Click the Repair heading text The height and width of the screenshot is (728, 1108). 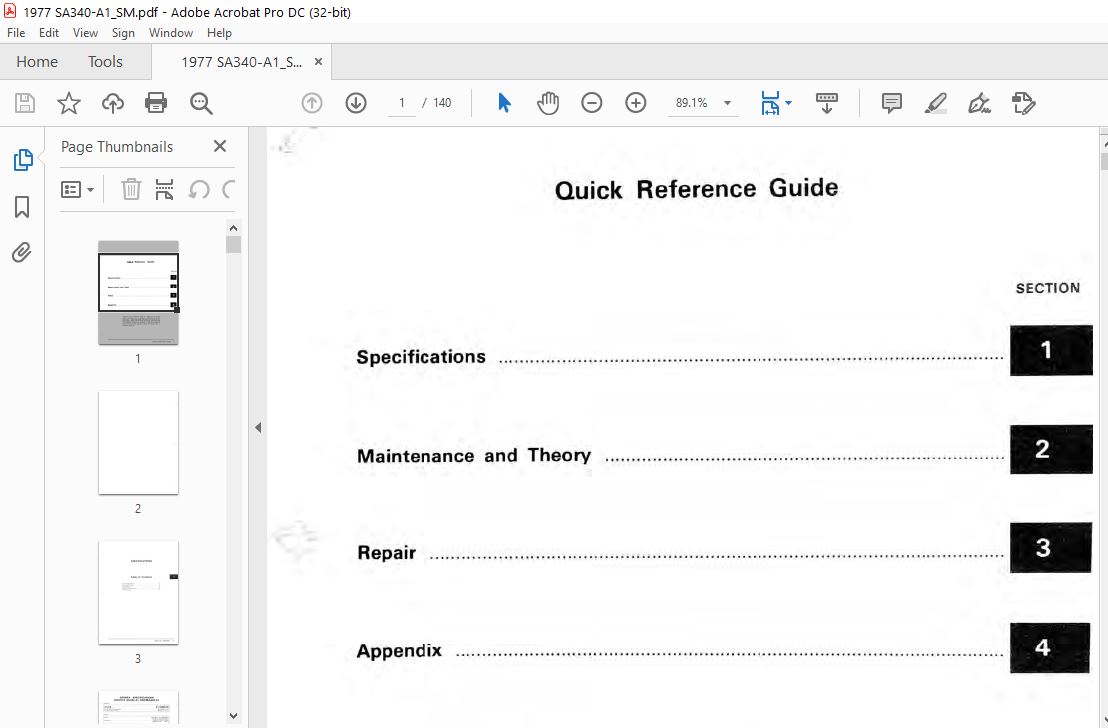386,552
